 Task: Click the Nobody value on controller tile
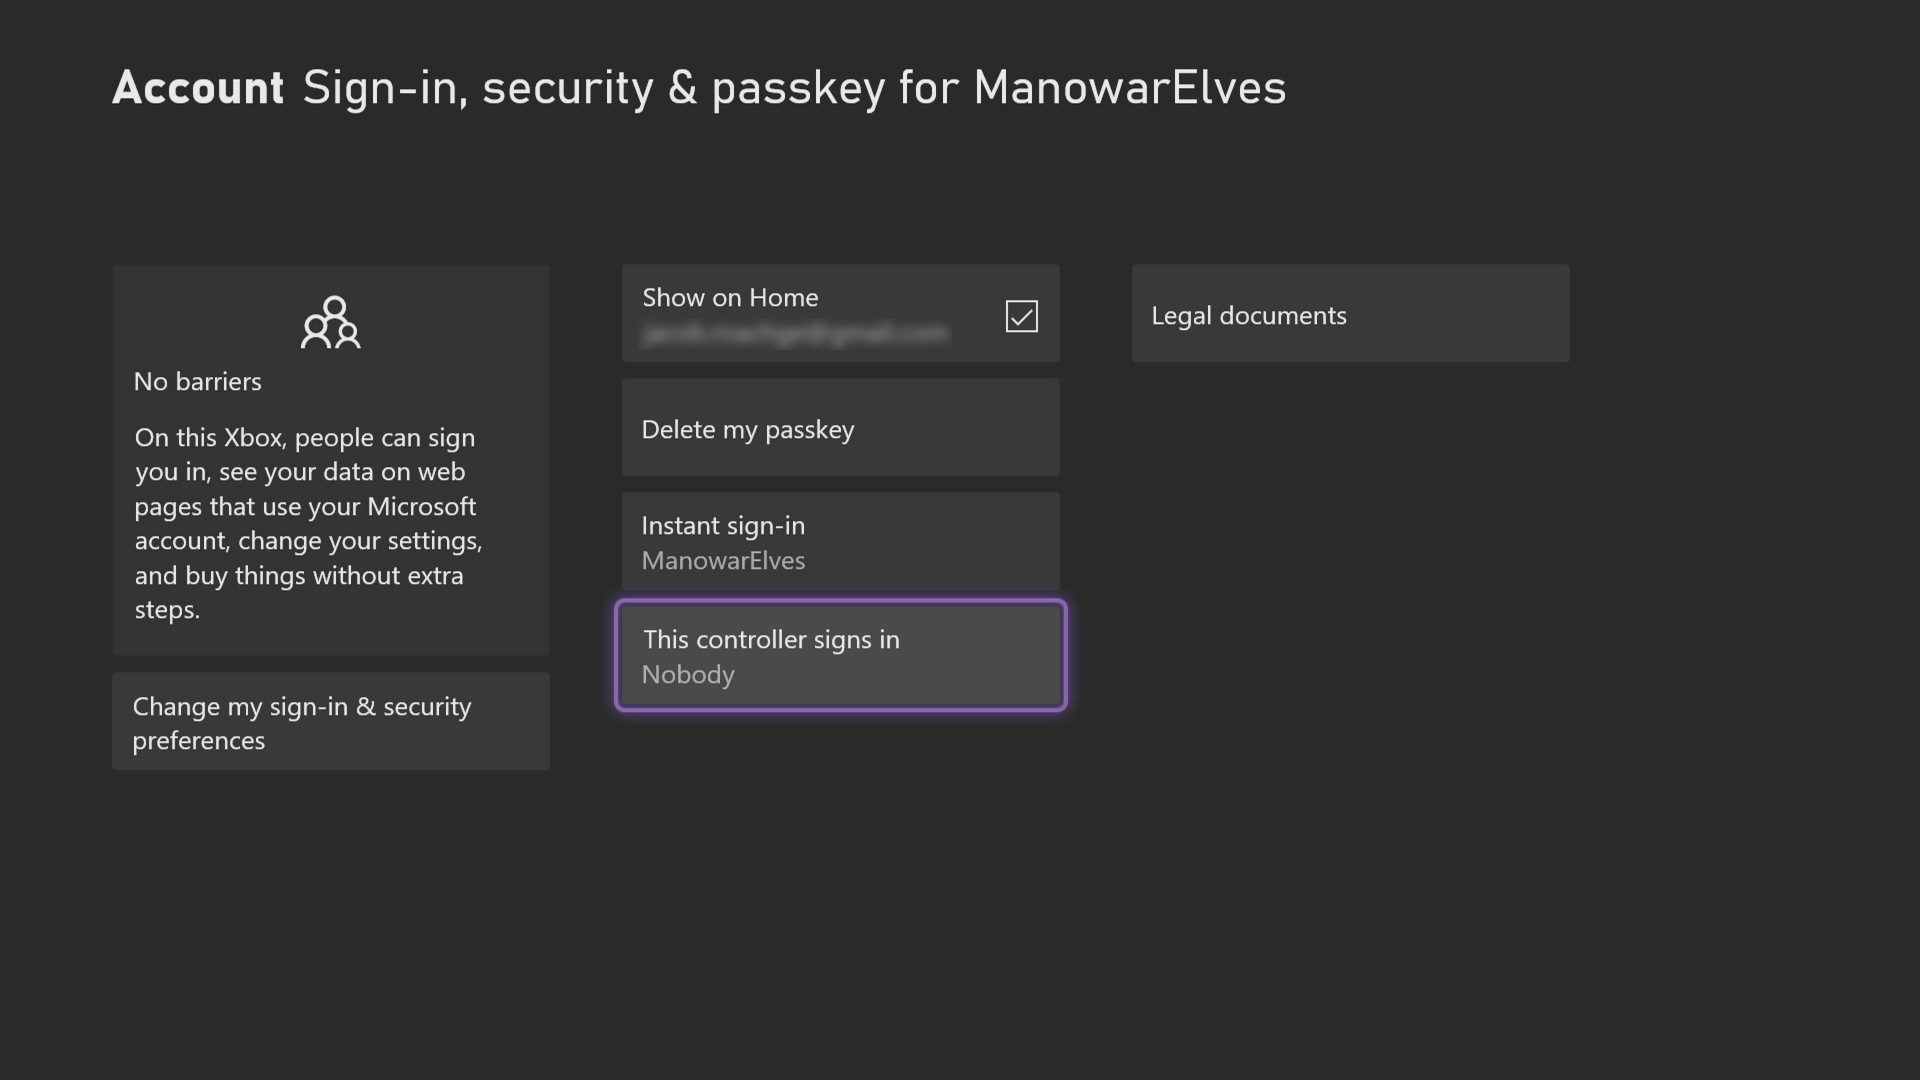click(x=688, y=675)
